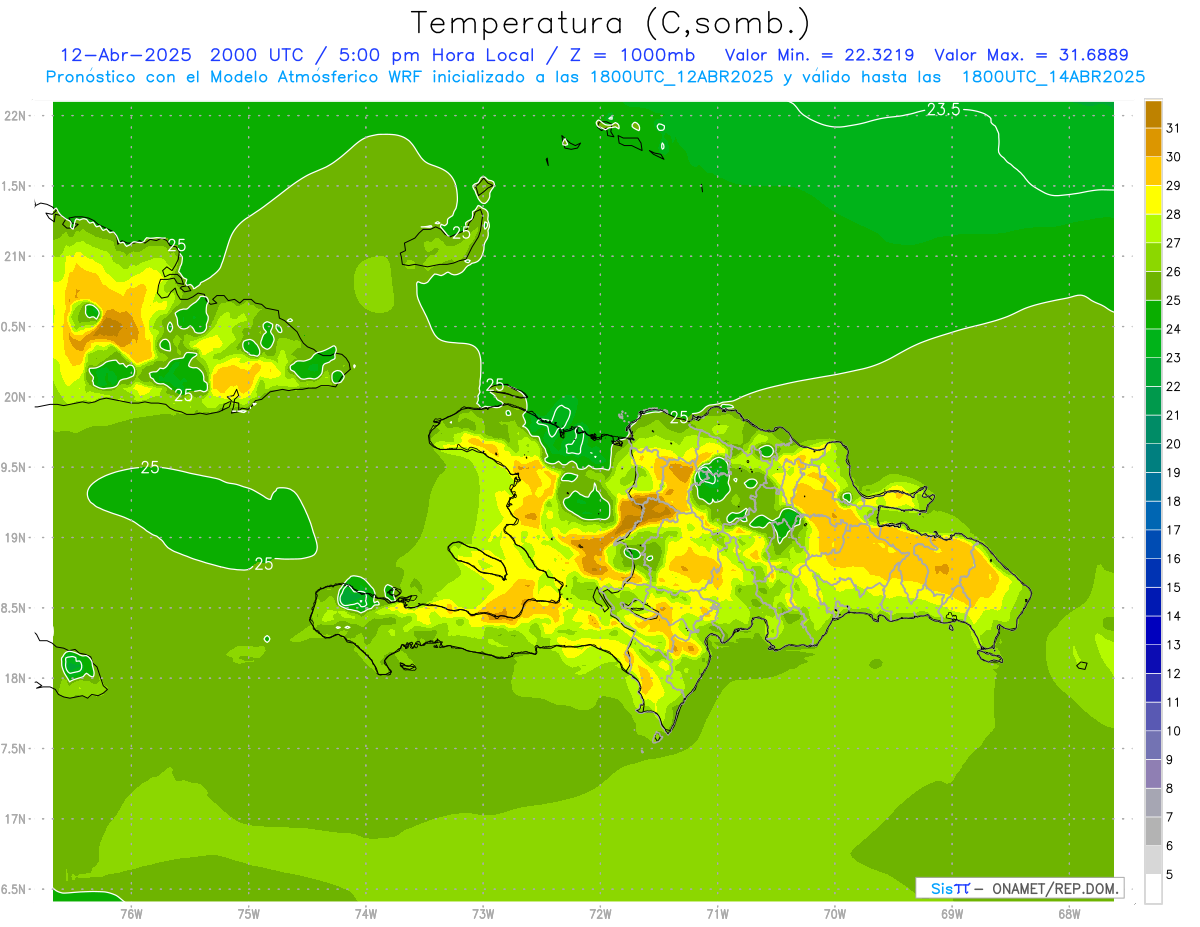
Task: Click the legend value "18"
Action: point(1173,501)
